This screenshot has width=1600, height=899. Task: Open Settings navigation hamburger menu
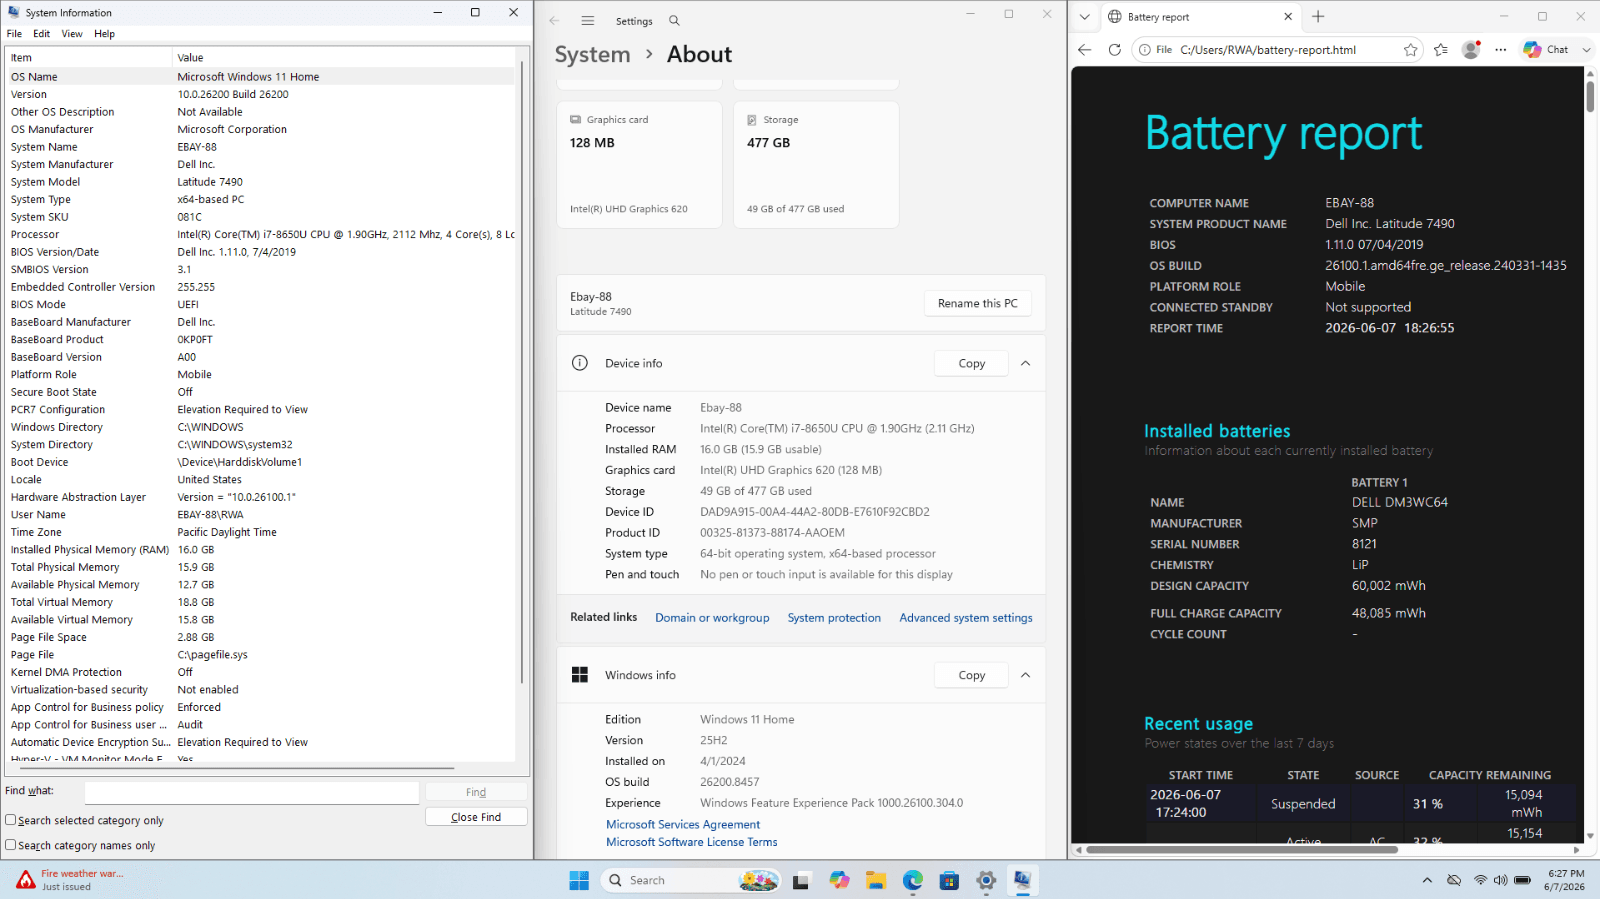pos(588,21)
